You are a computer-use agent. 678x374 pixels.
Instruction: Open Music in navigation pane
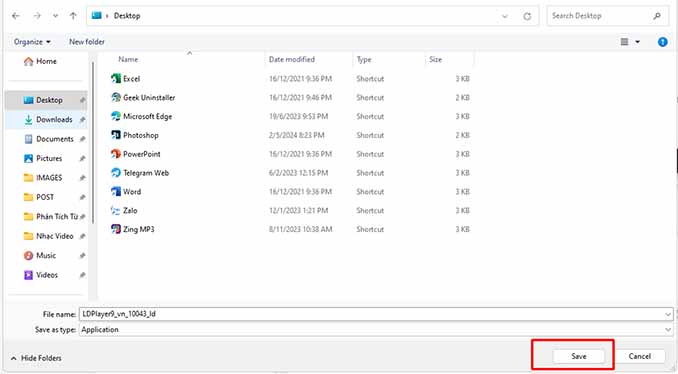pyautogui.click(x=47, y=256)
